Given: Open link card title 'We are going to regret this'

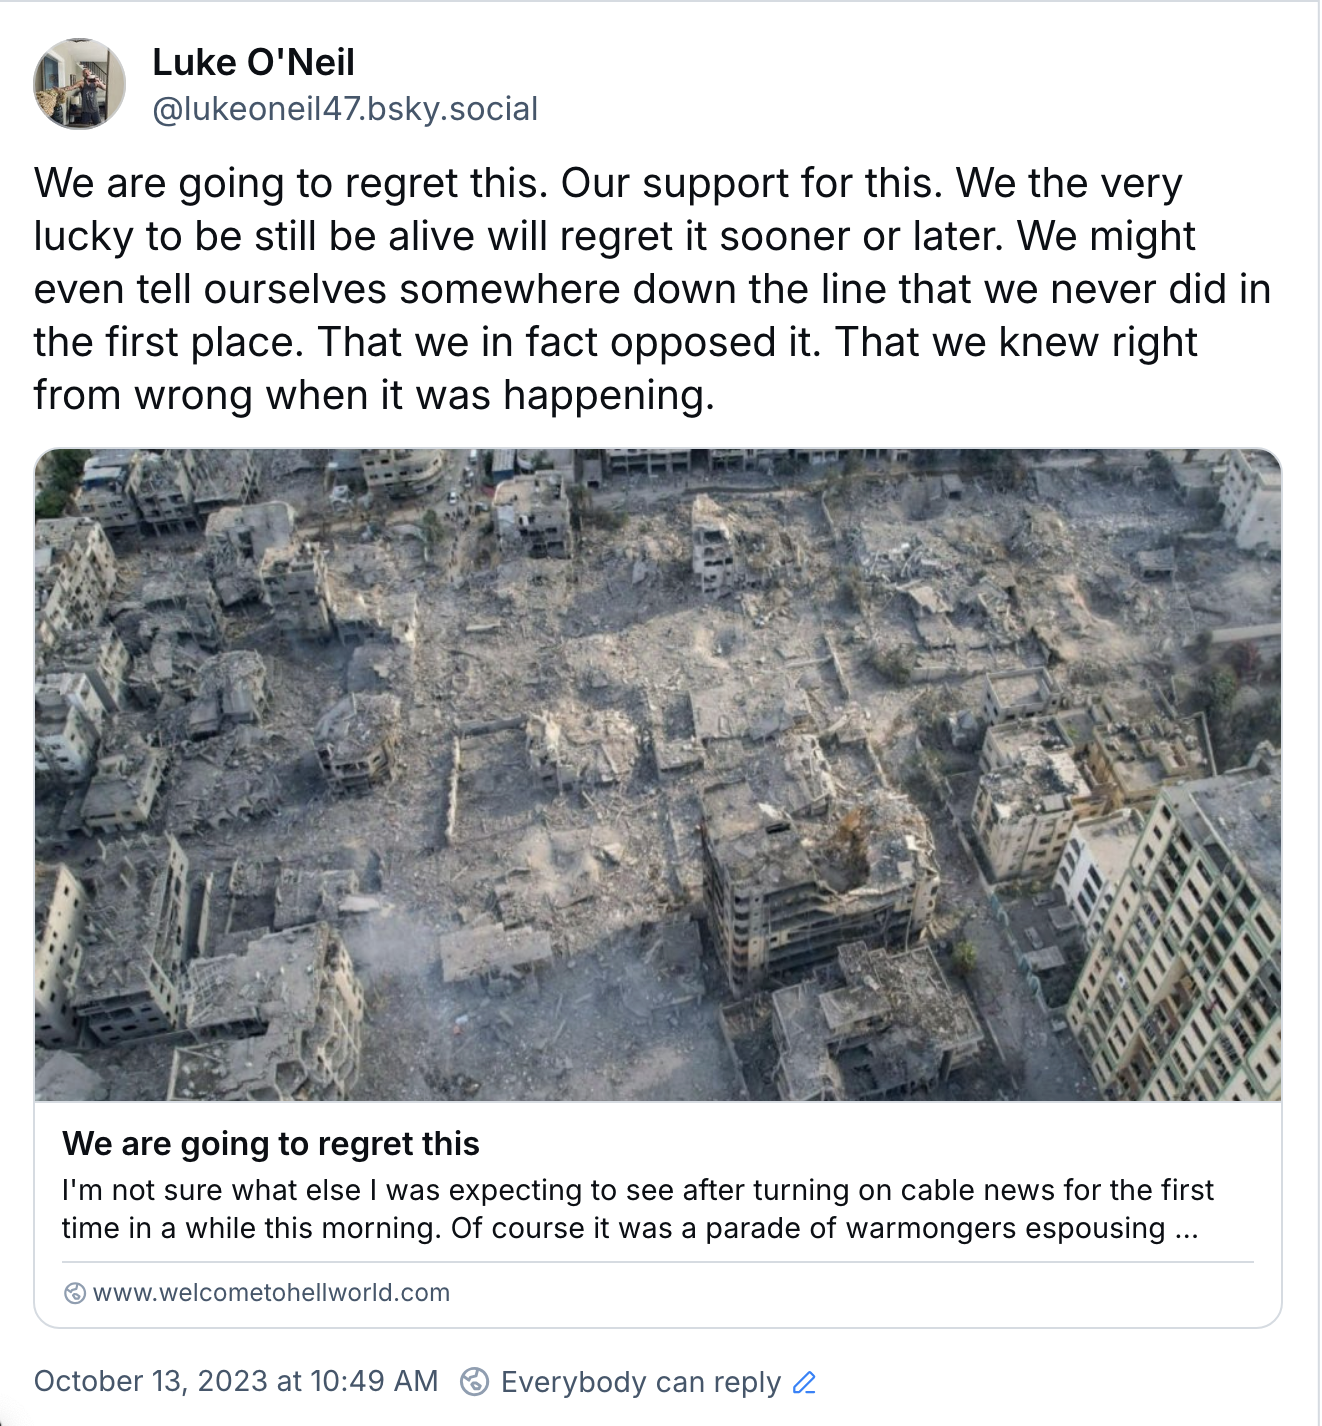Looking at the screenshot, I should click(271, 1144).
